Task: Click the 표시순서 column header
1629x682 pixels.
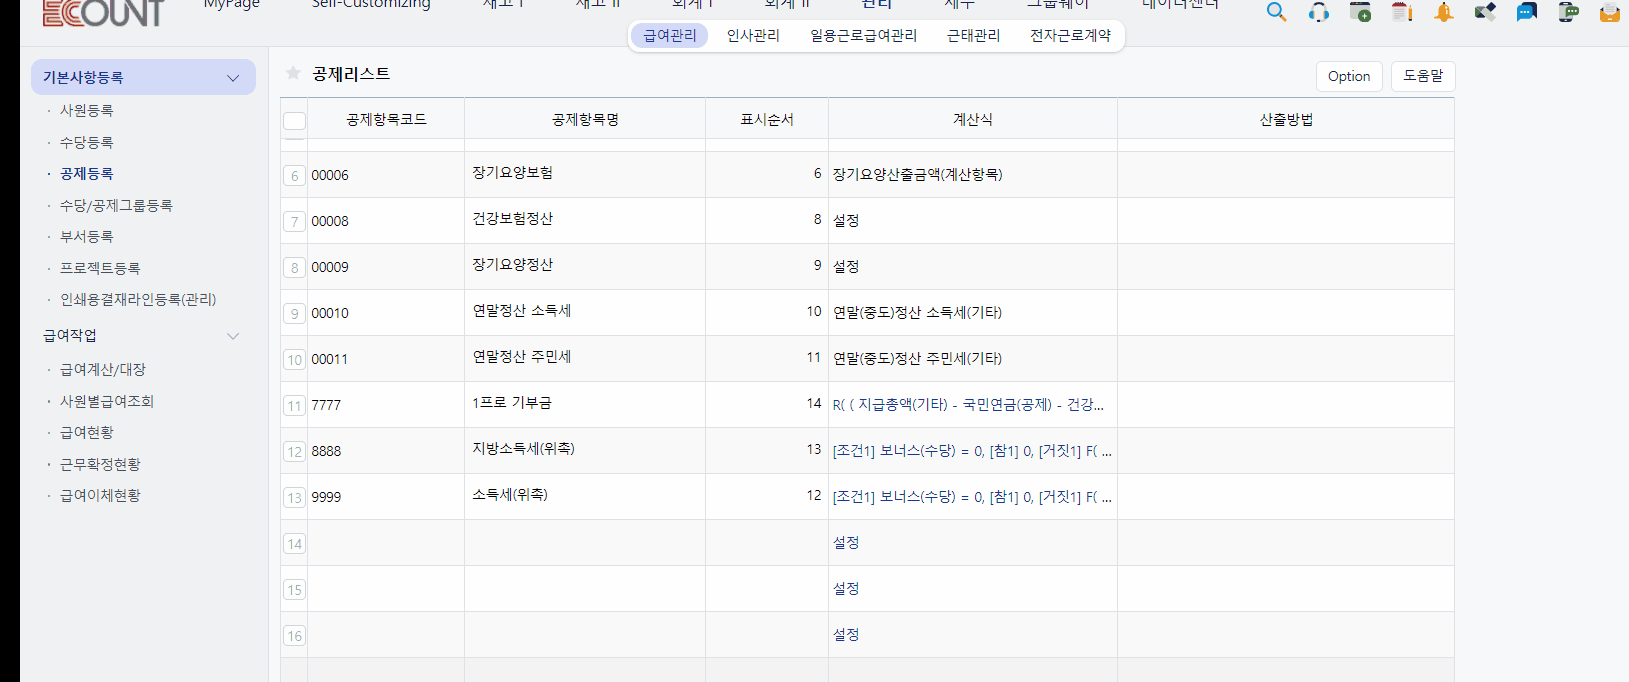Action: [x=767, y=119]
